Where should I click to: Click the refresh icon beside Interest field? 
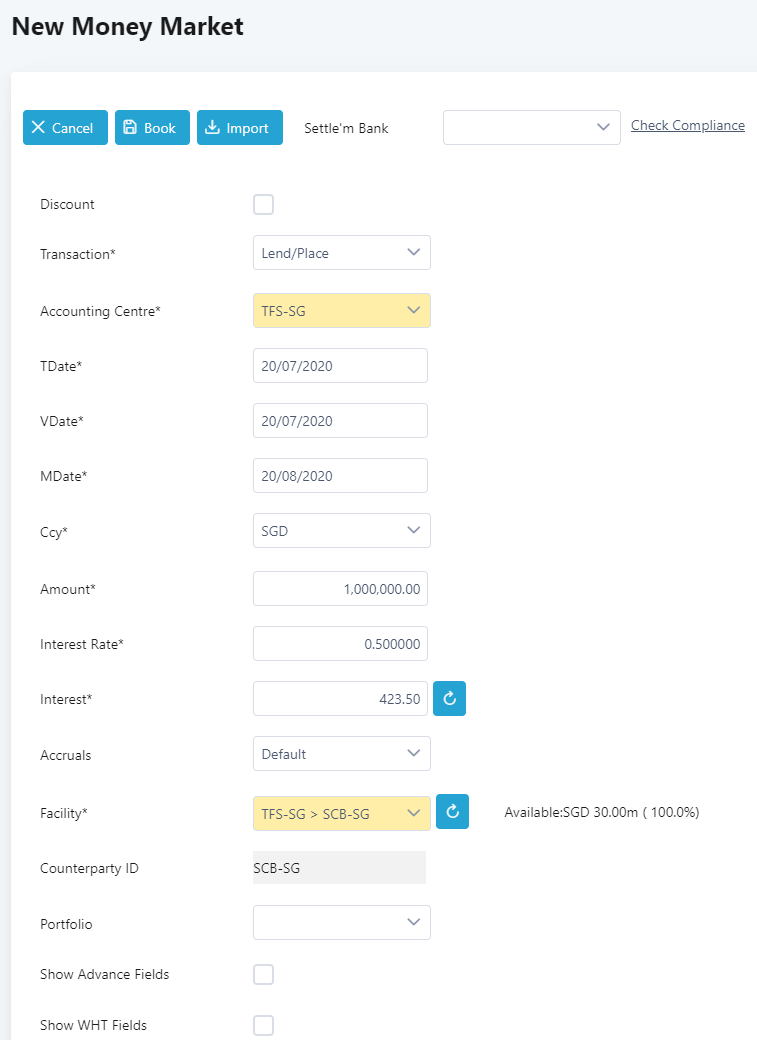coord(449,698)
